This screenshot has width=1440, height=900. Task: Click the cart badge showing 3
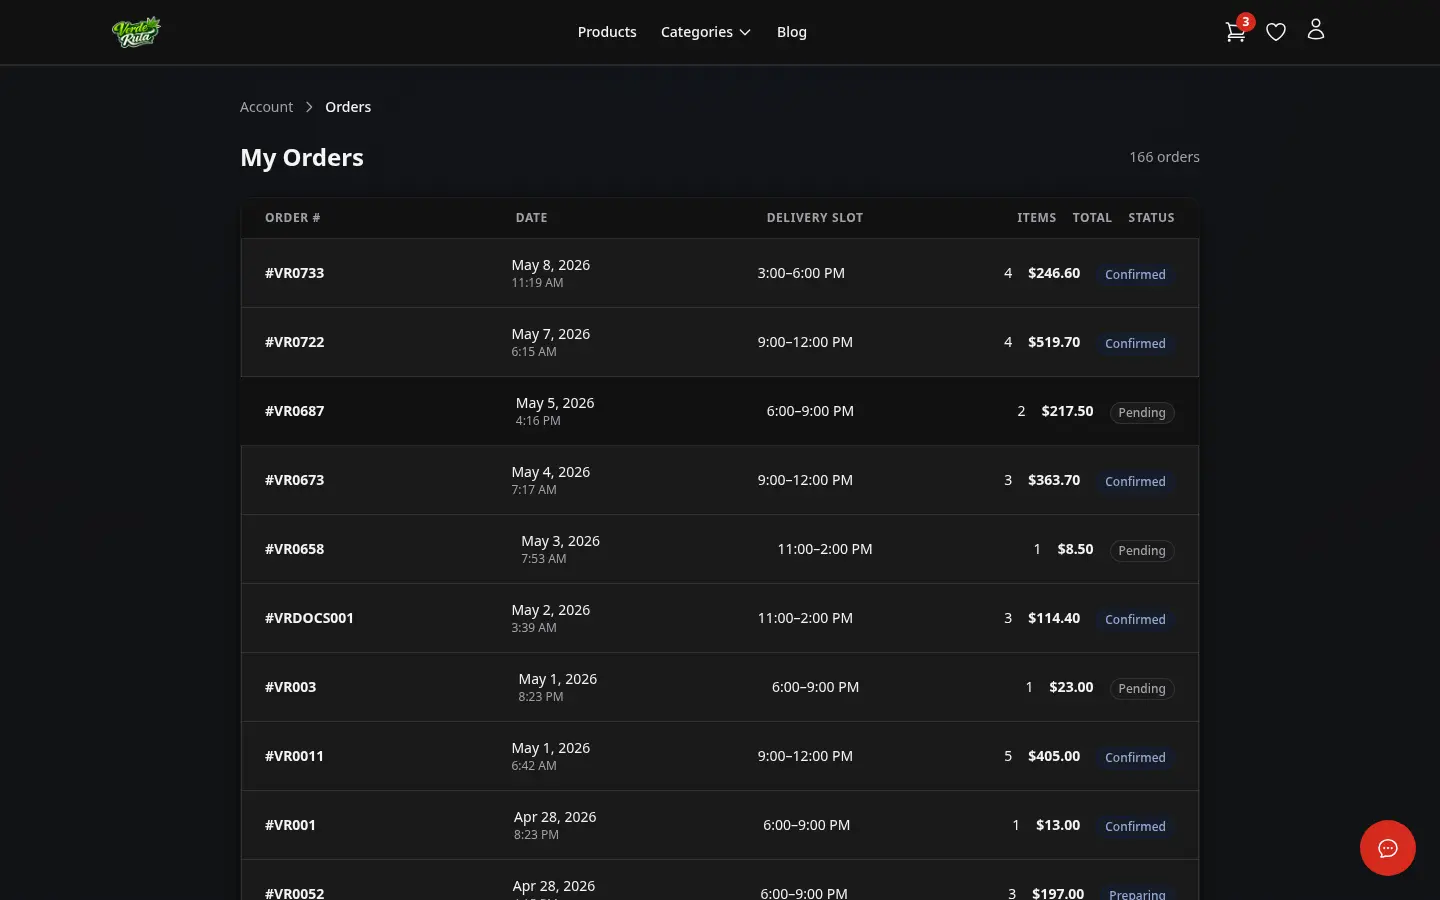[1246, 21]
